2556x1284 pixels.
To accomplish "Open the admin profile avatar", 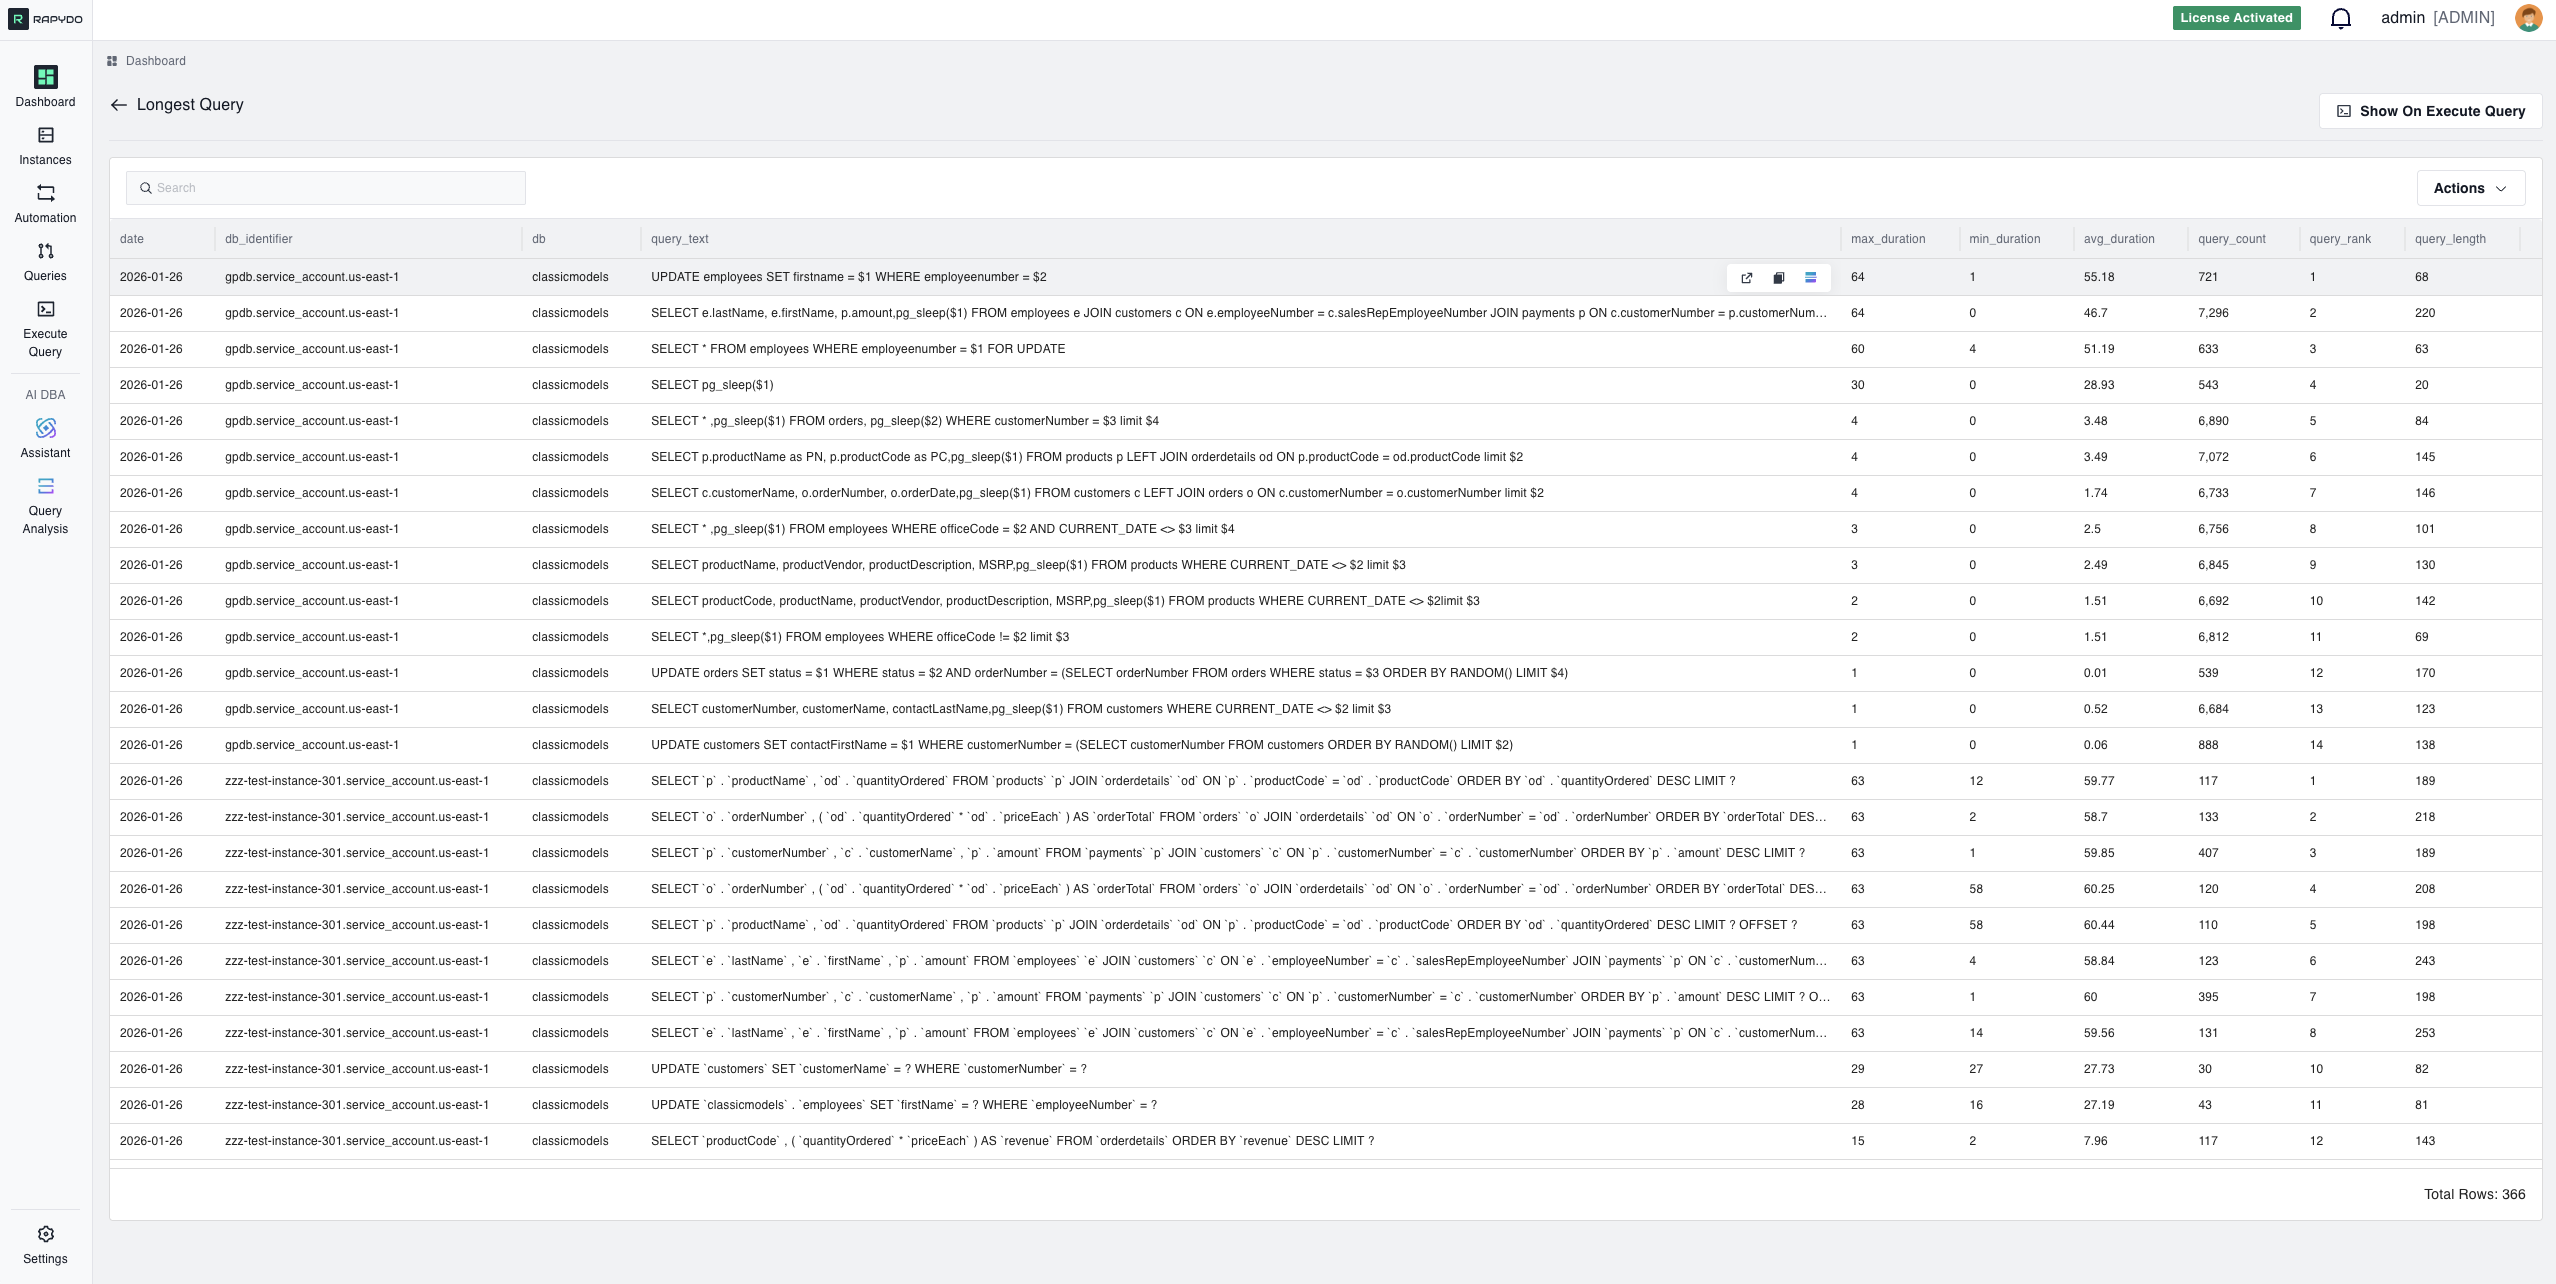I will click(x=2528, y=17).
